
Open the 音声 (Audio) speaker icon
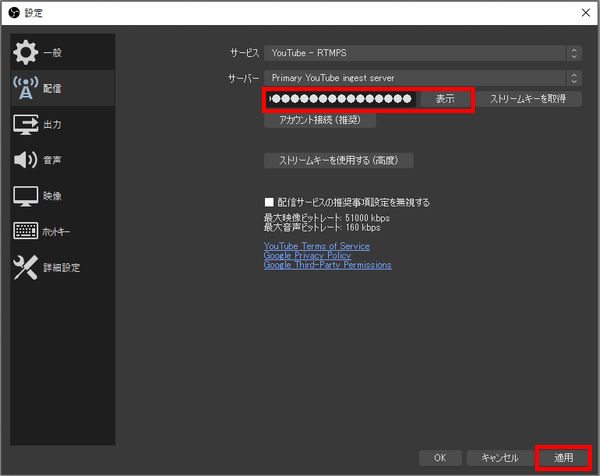[25, 160]
